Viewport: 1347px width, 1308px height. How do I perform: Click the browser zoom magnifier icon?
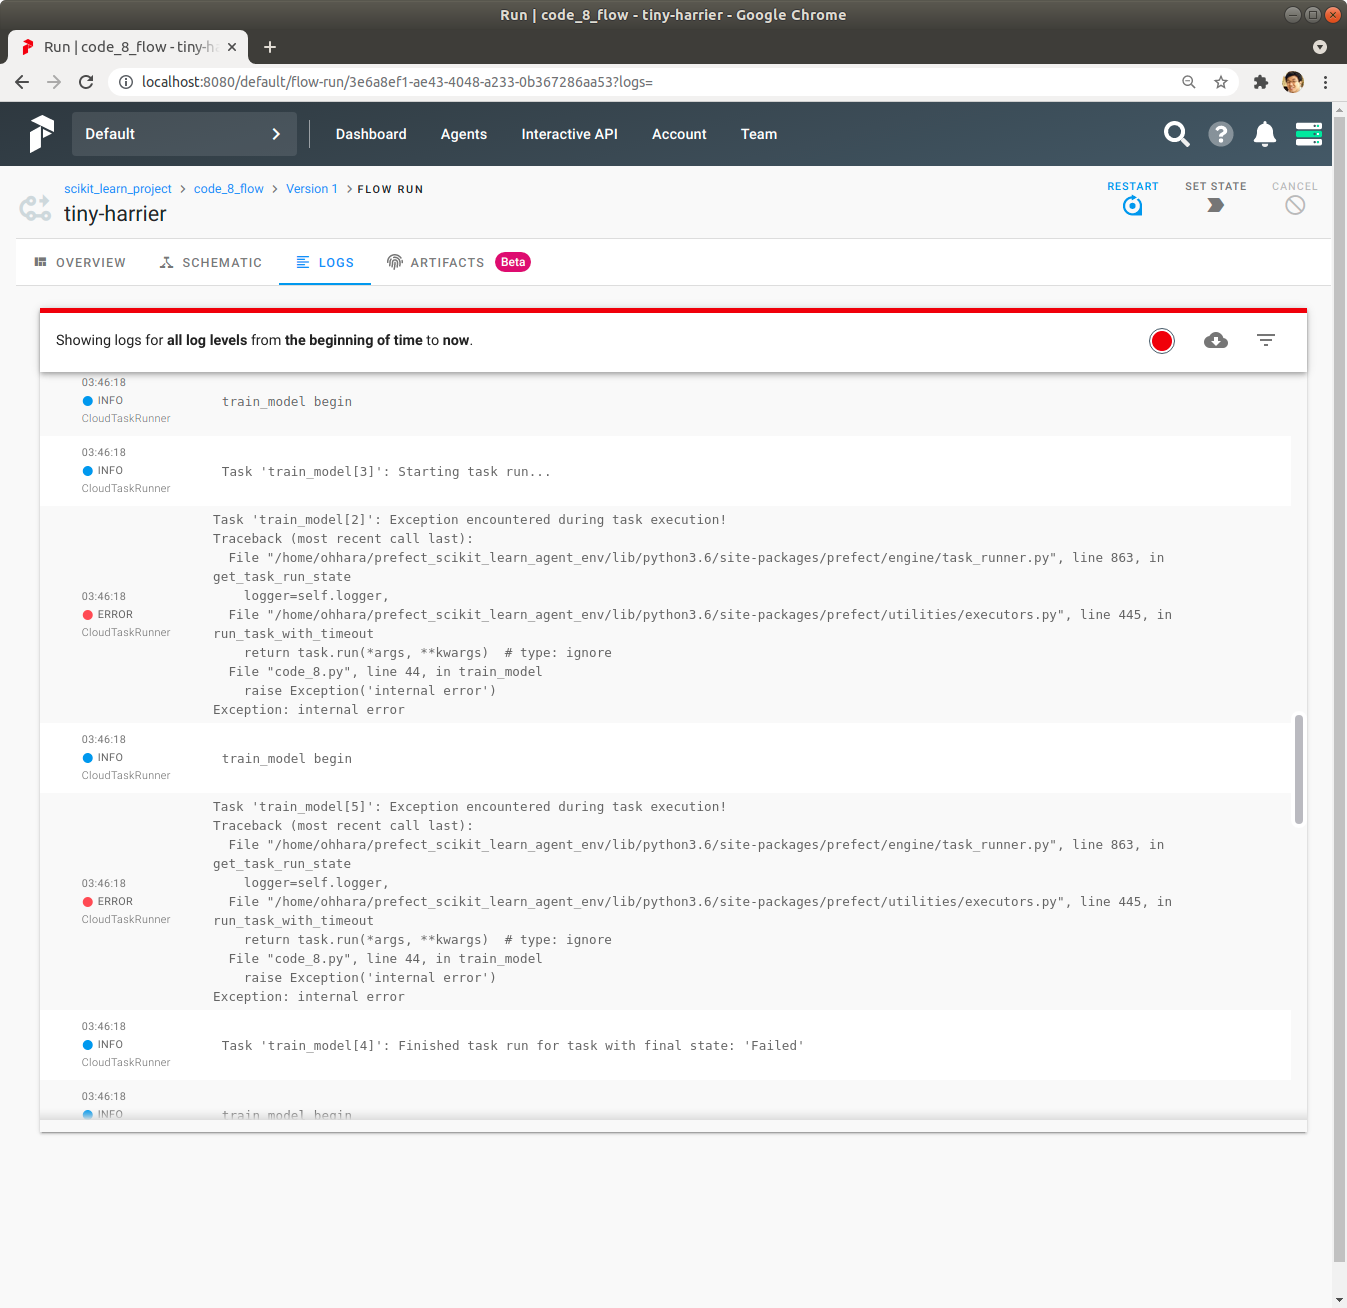[x=1189, y=82]
